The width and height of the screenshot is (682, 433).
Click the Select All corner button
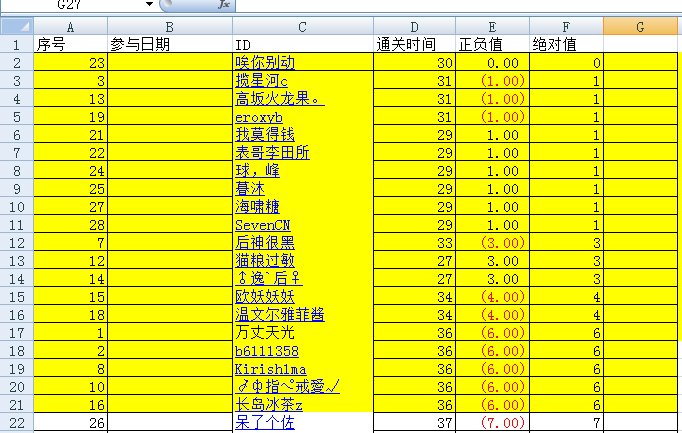pyautogui.click(x=17, y=27)
